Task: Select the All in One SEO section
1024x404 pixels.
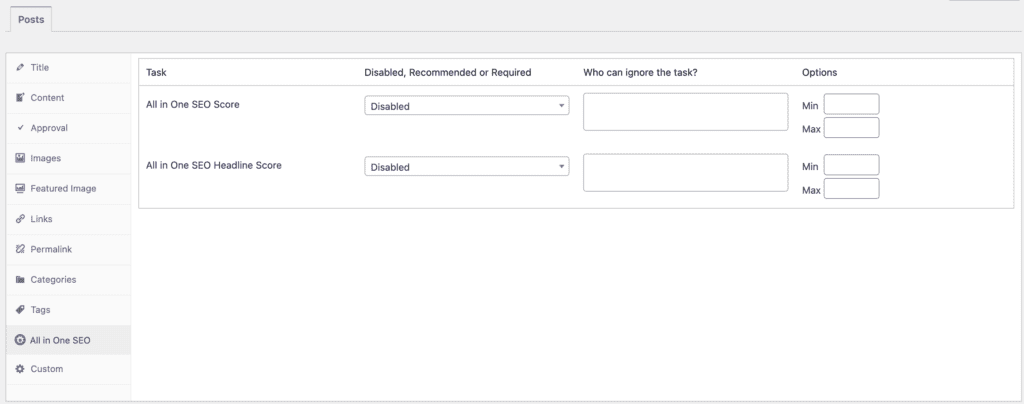Action: [69, 340]
